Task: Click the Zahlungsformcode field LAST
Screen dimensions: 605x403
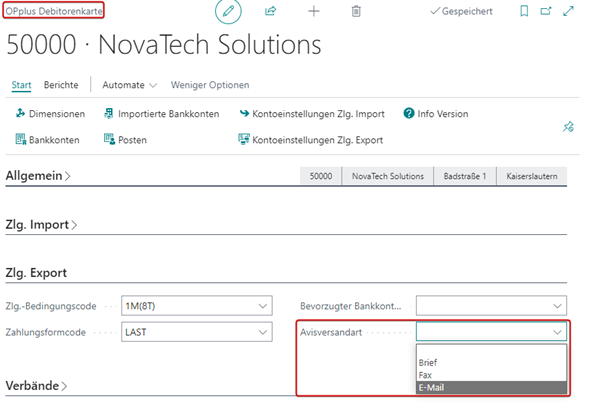Action: coord(197,332)
